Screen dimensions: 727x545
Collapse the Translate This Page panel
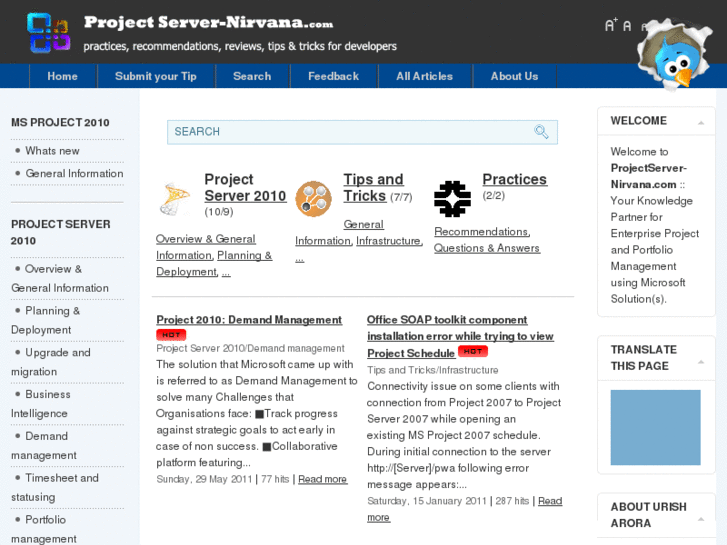tap(701, 362)
